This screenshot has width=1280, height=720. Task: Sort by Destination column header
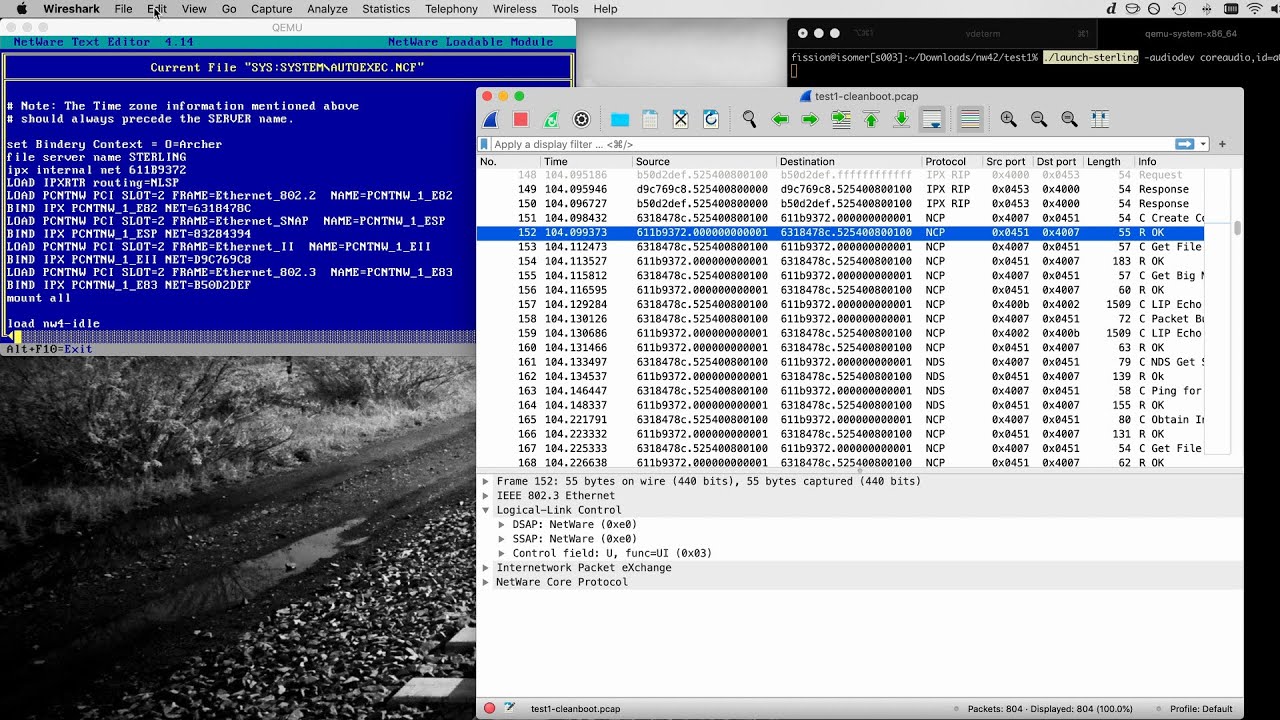[x=848, y=161]
